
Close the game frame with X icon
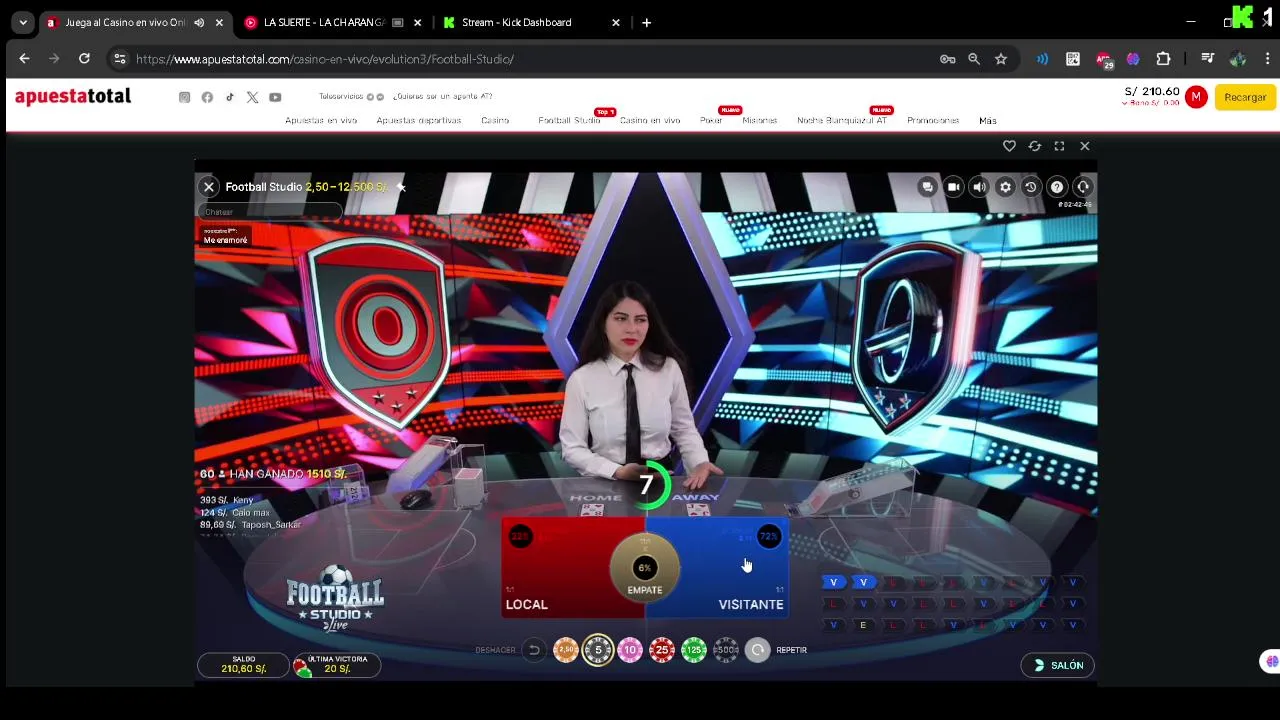(x=1085, y=146)
